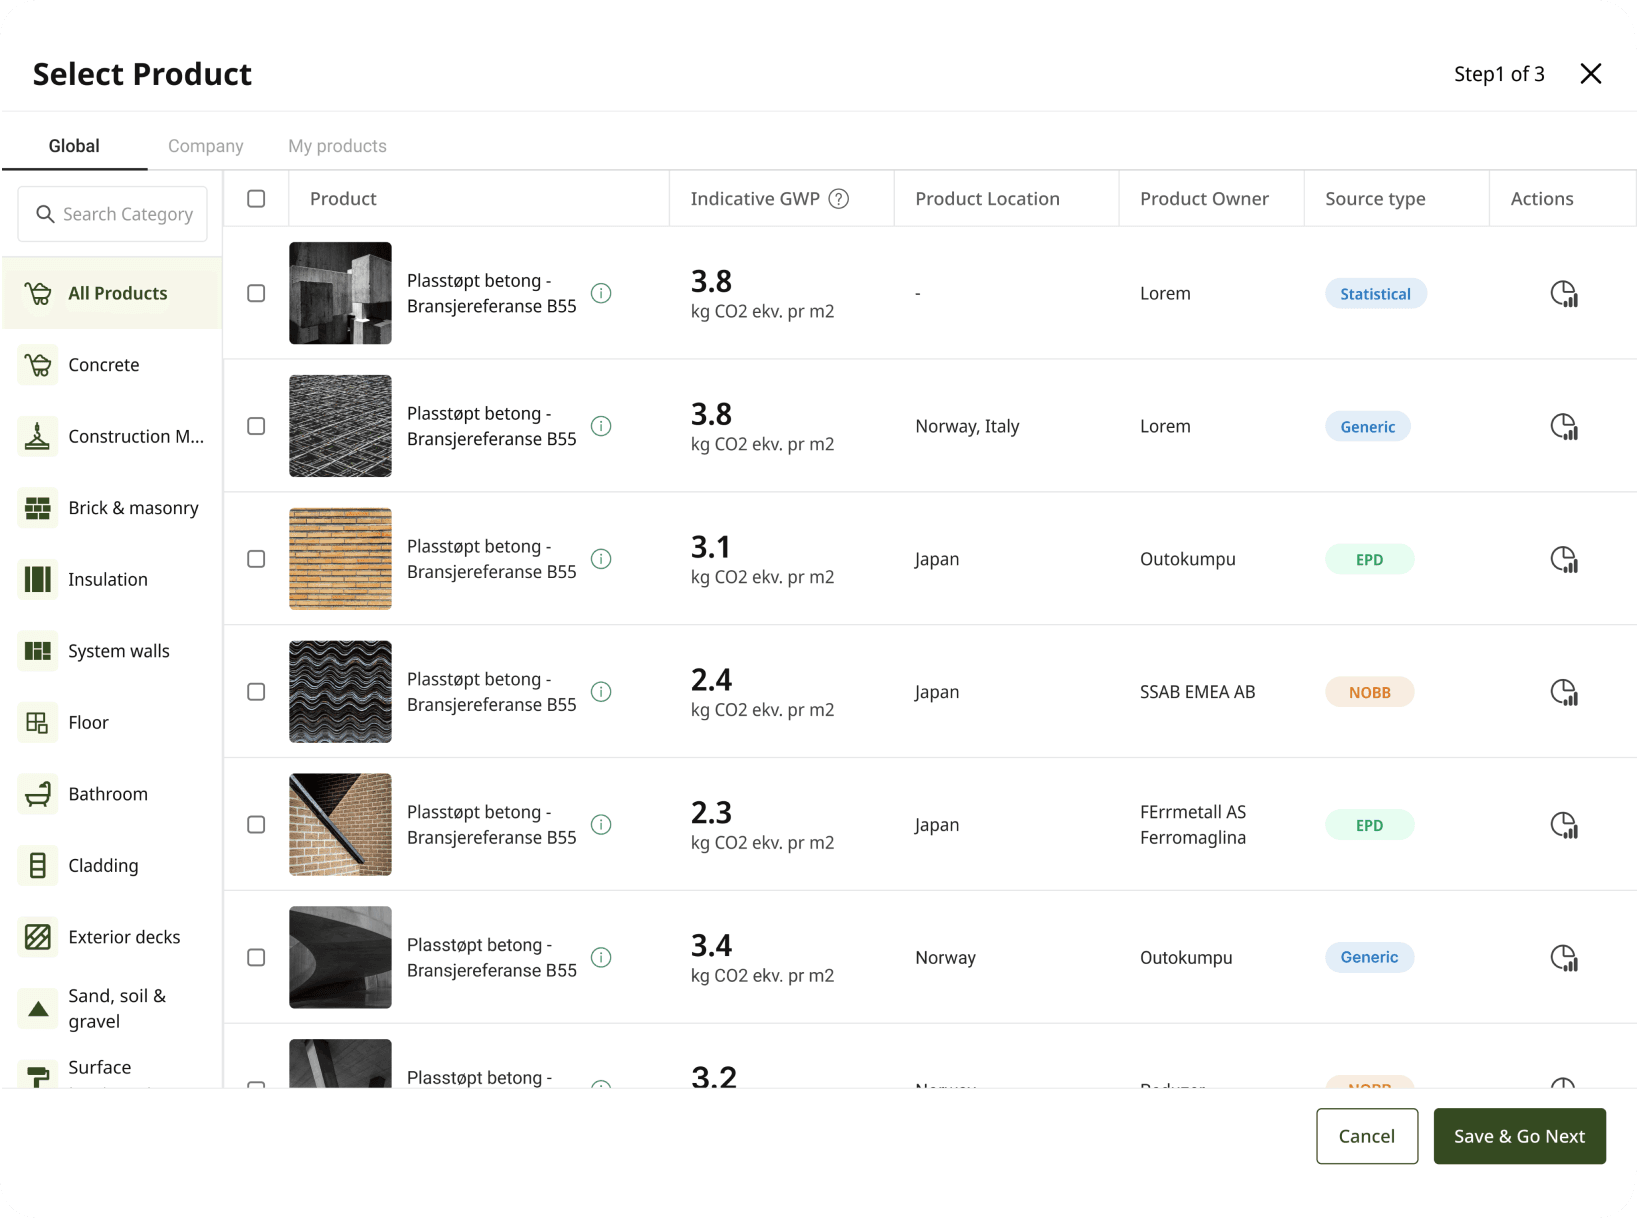Screen dimensions: 1638x1218
Task: Switch to the Company tab
Action: tap(206, 146)
